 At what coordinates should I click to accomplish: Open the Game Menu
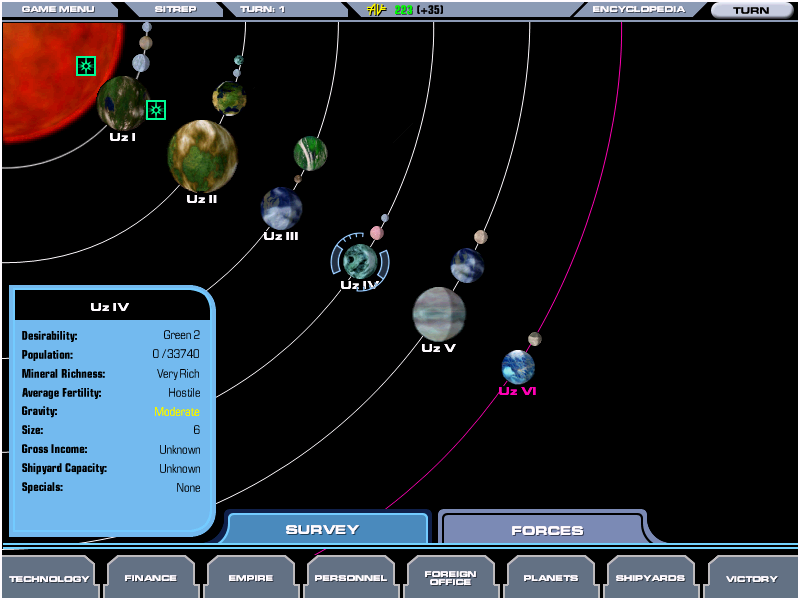[x=57, y=10]
